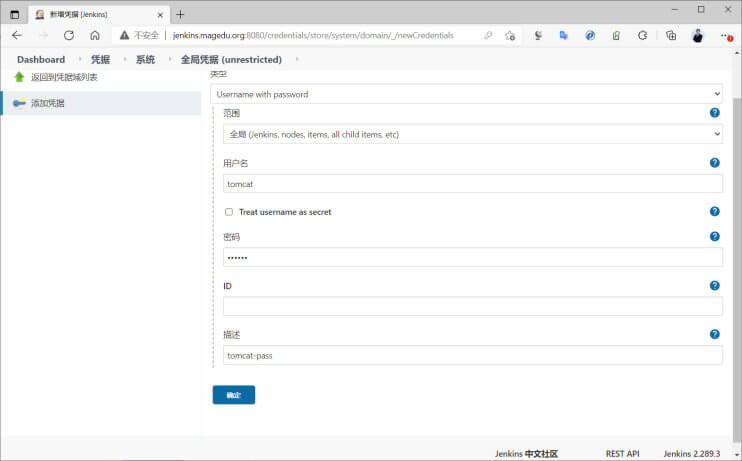Open Jenkins 中文社区 footer link
Viewport: 742px width, 461px height.
[526, 453]
